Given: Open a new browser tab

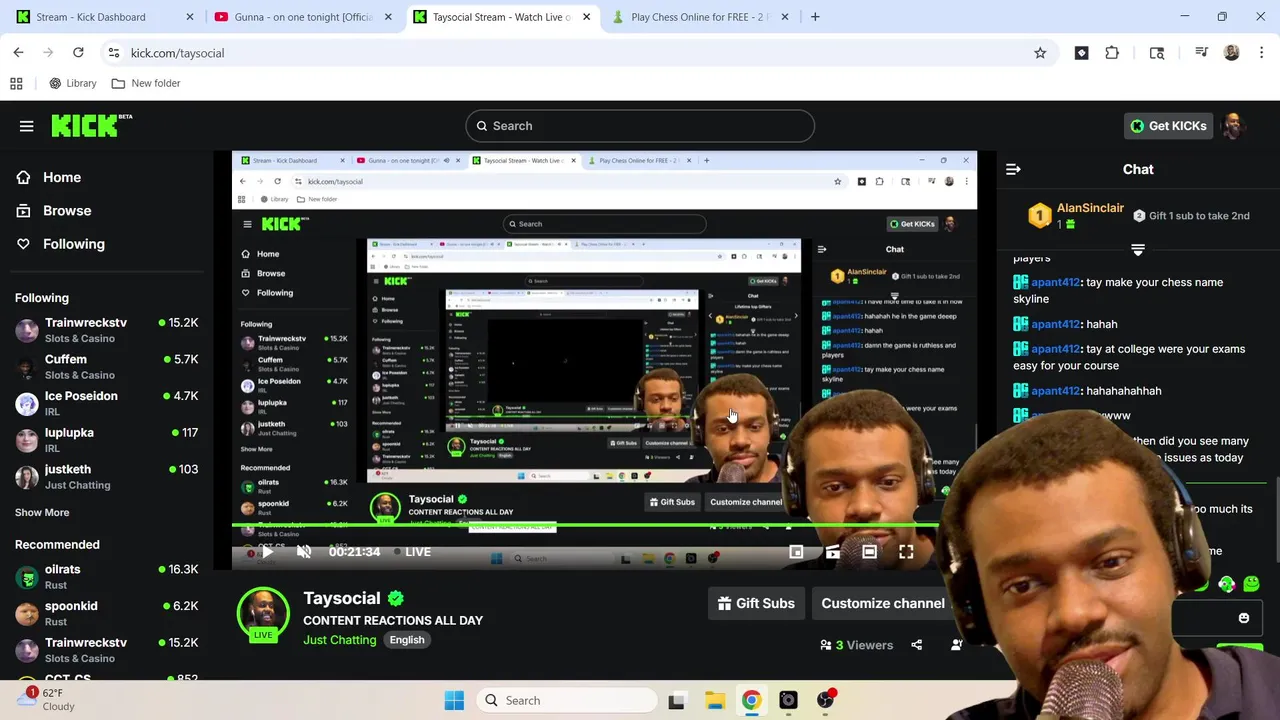Looking at the screenshot, I should (x=815, y=17).
